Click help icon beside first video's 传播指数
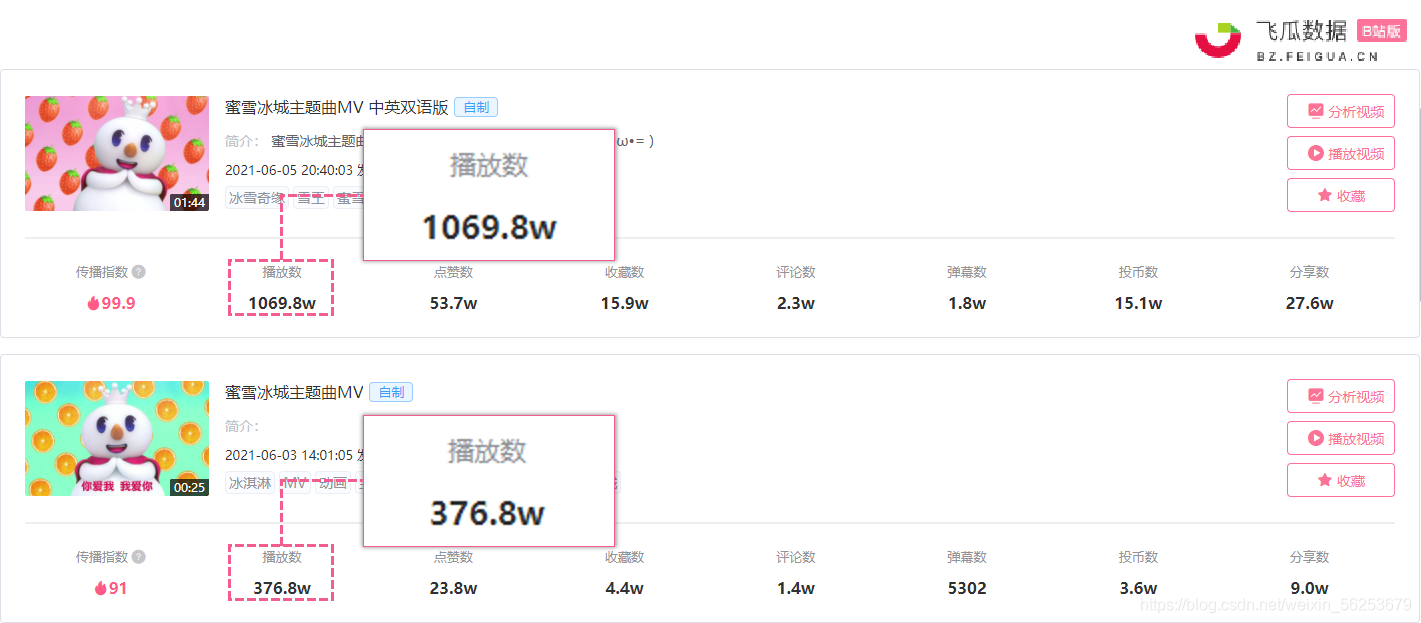Viewport: 1421px width, 623px height. tap(139, 272)
